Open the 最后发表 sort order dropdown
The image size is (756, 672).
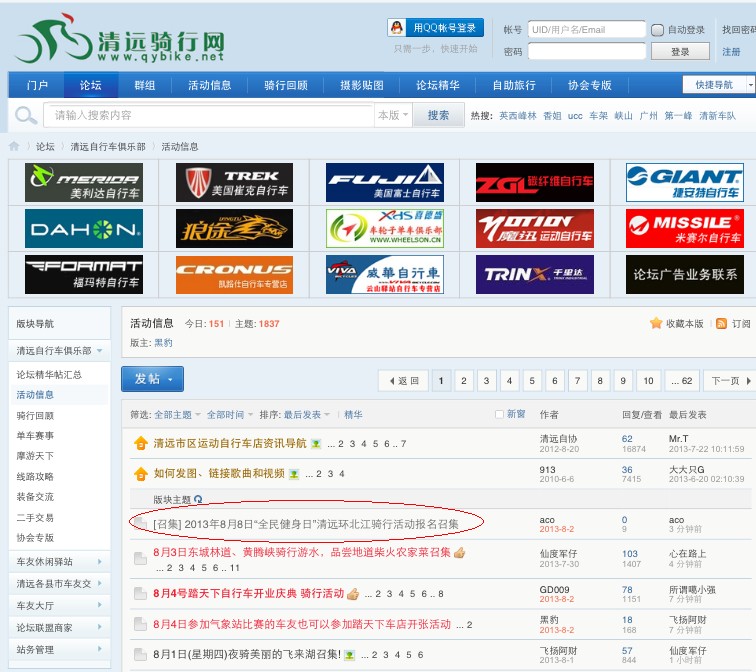pos(308,414)
